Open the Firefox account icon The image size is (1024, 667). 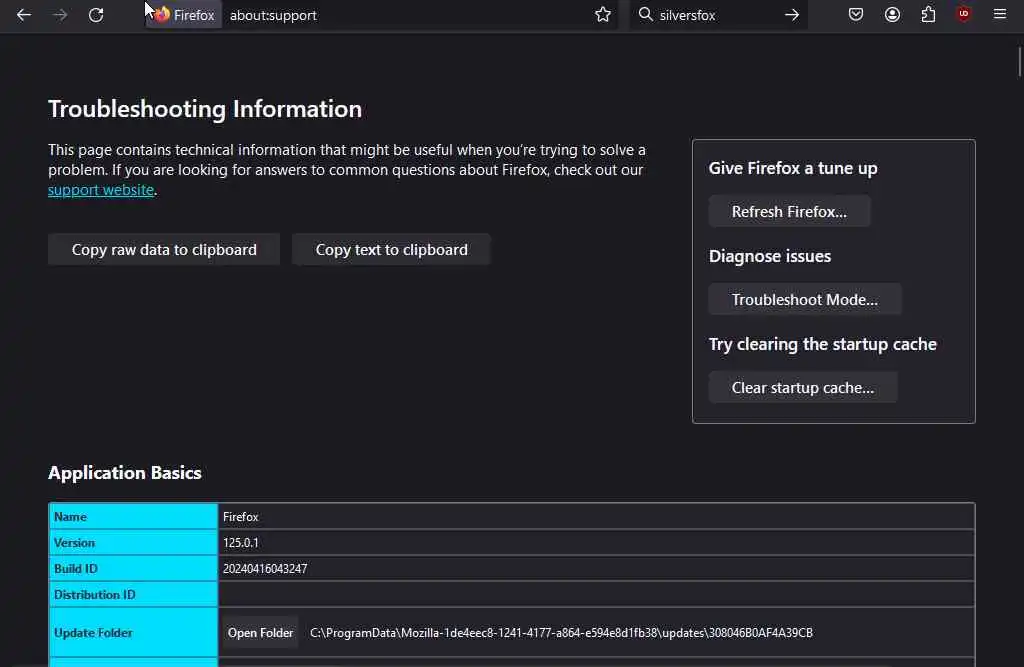tap(892, 14)
